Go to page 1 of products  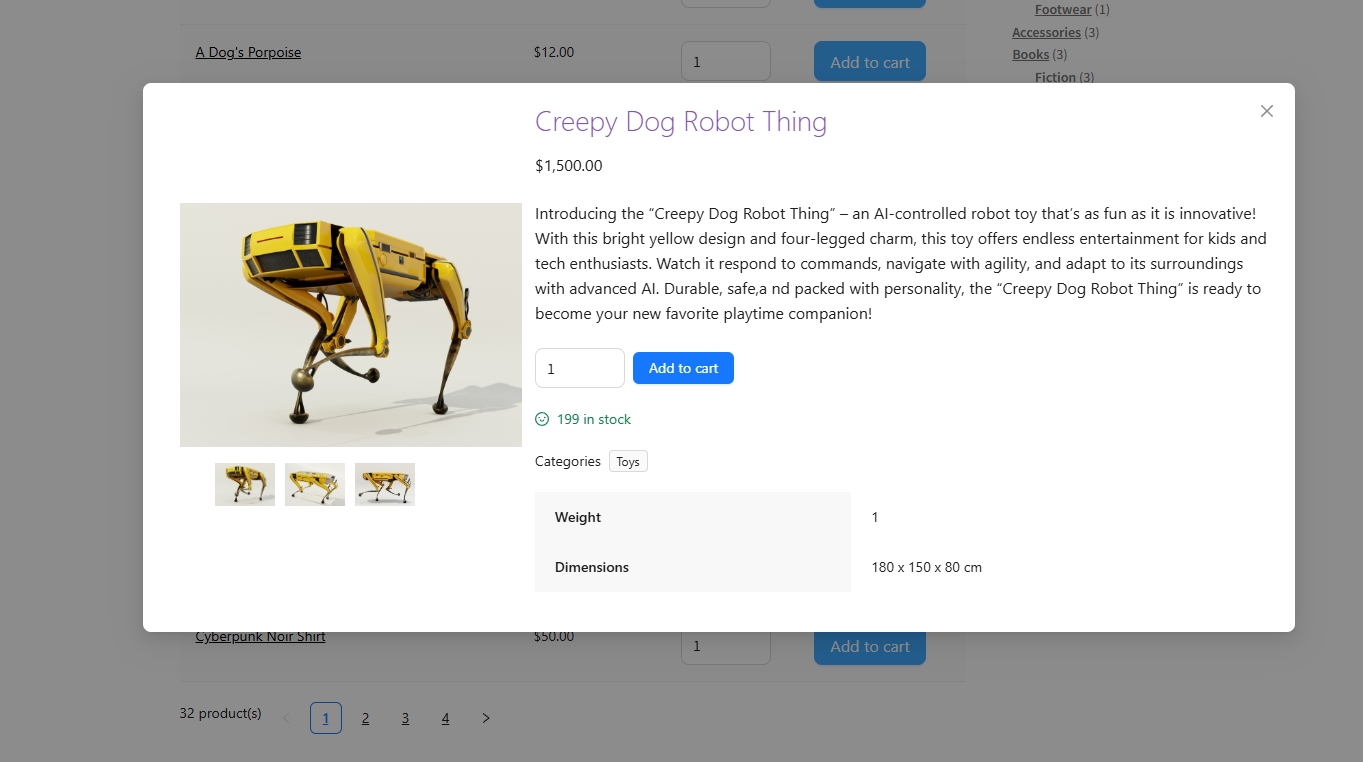pos(326,718)
